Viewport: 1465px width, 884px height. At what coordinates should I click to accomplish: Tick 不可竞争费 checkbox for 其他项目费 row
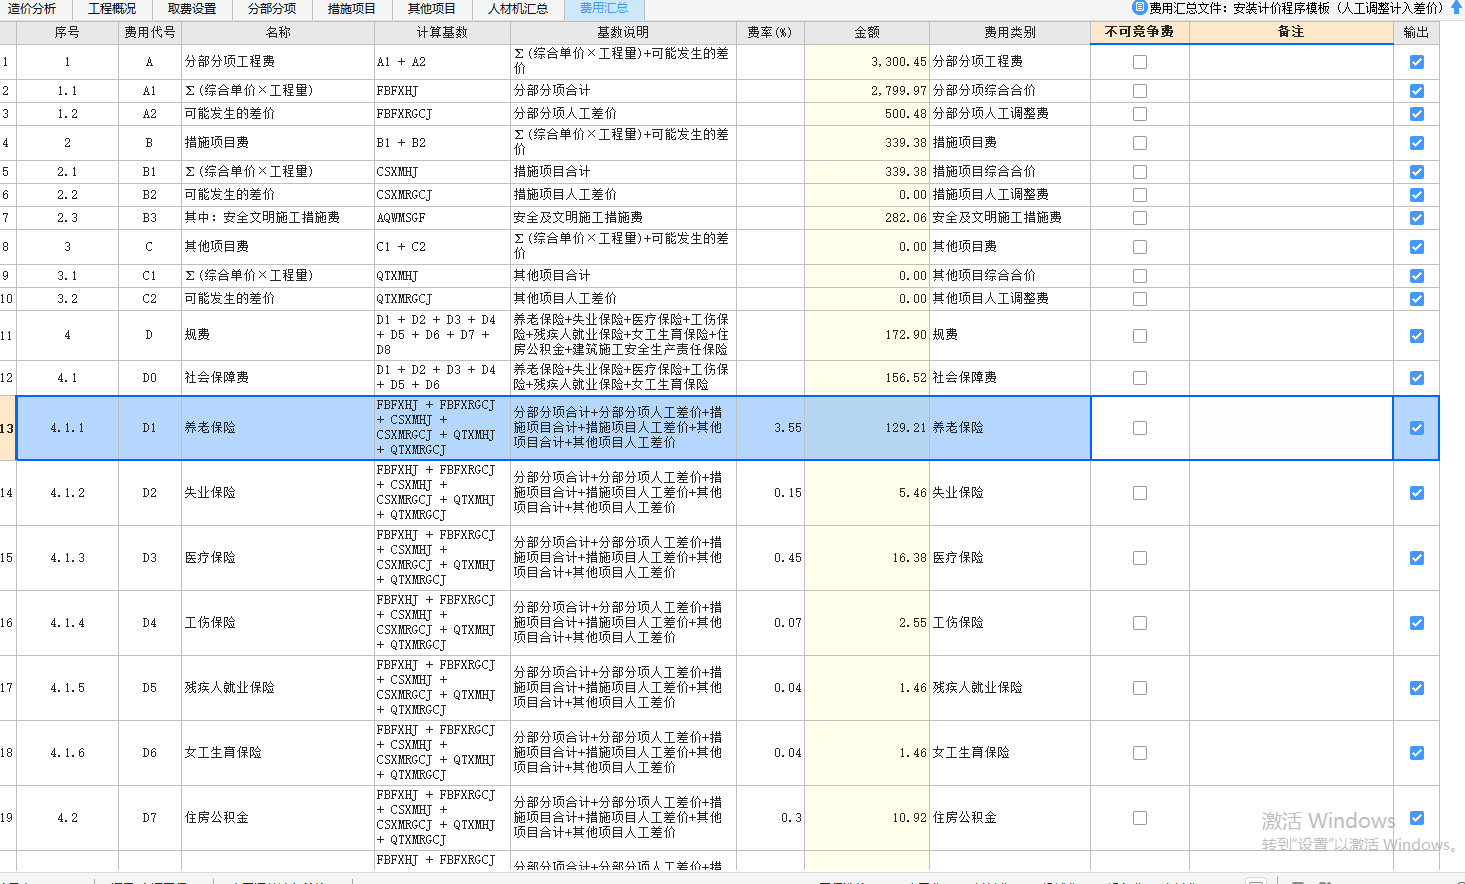point(1140,247)
